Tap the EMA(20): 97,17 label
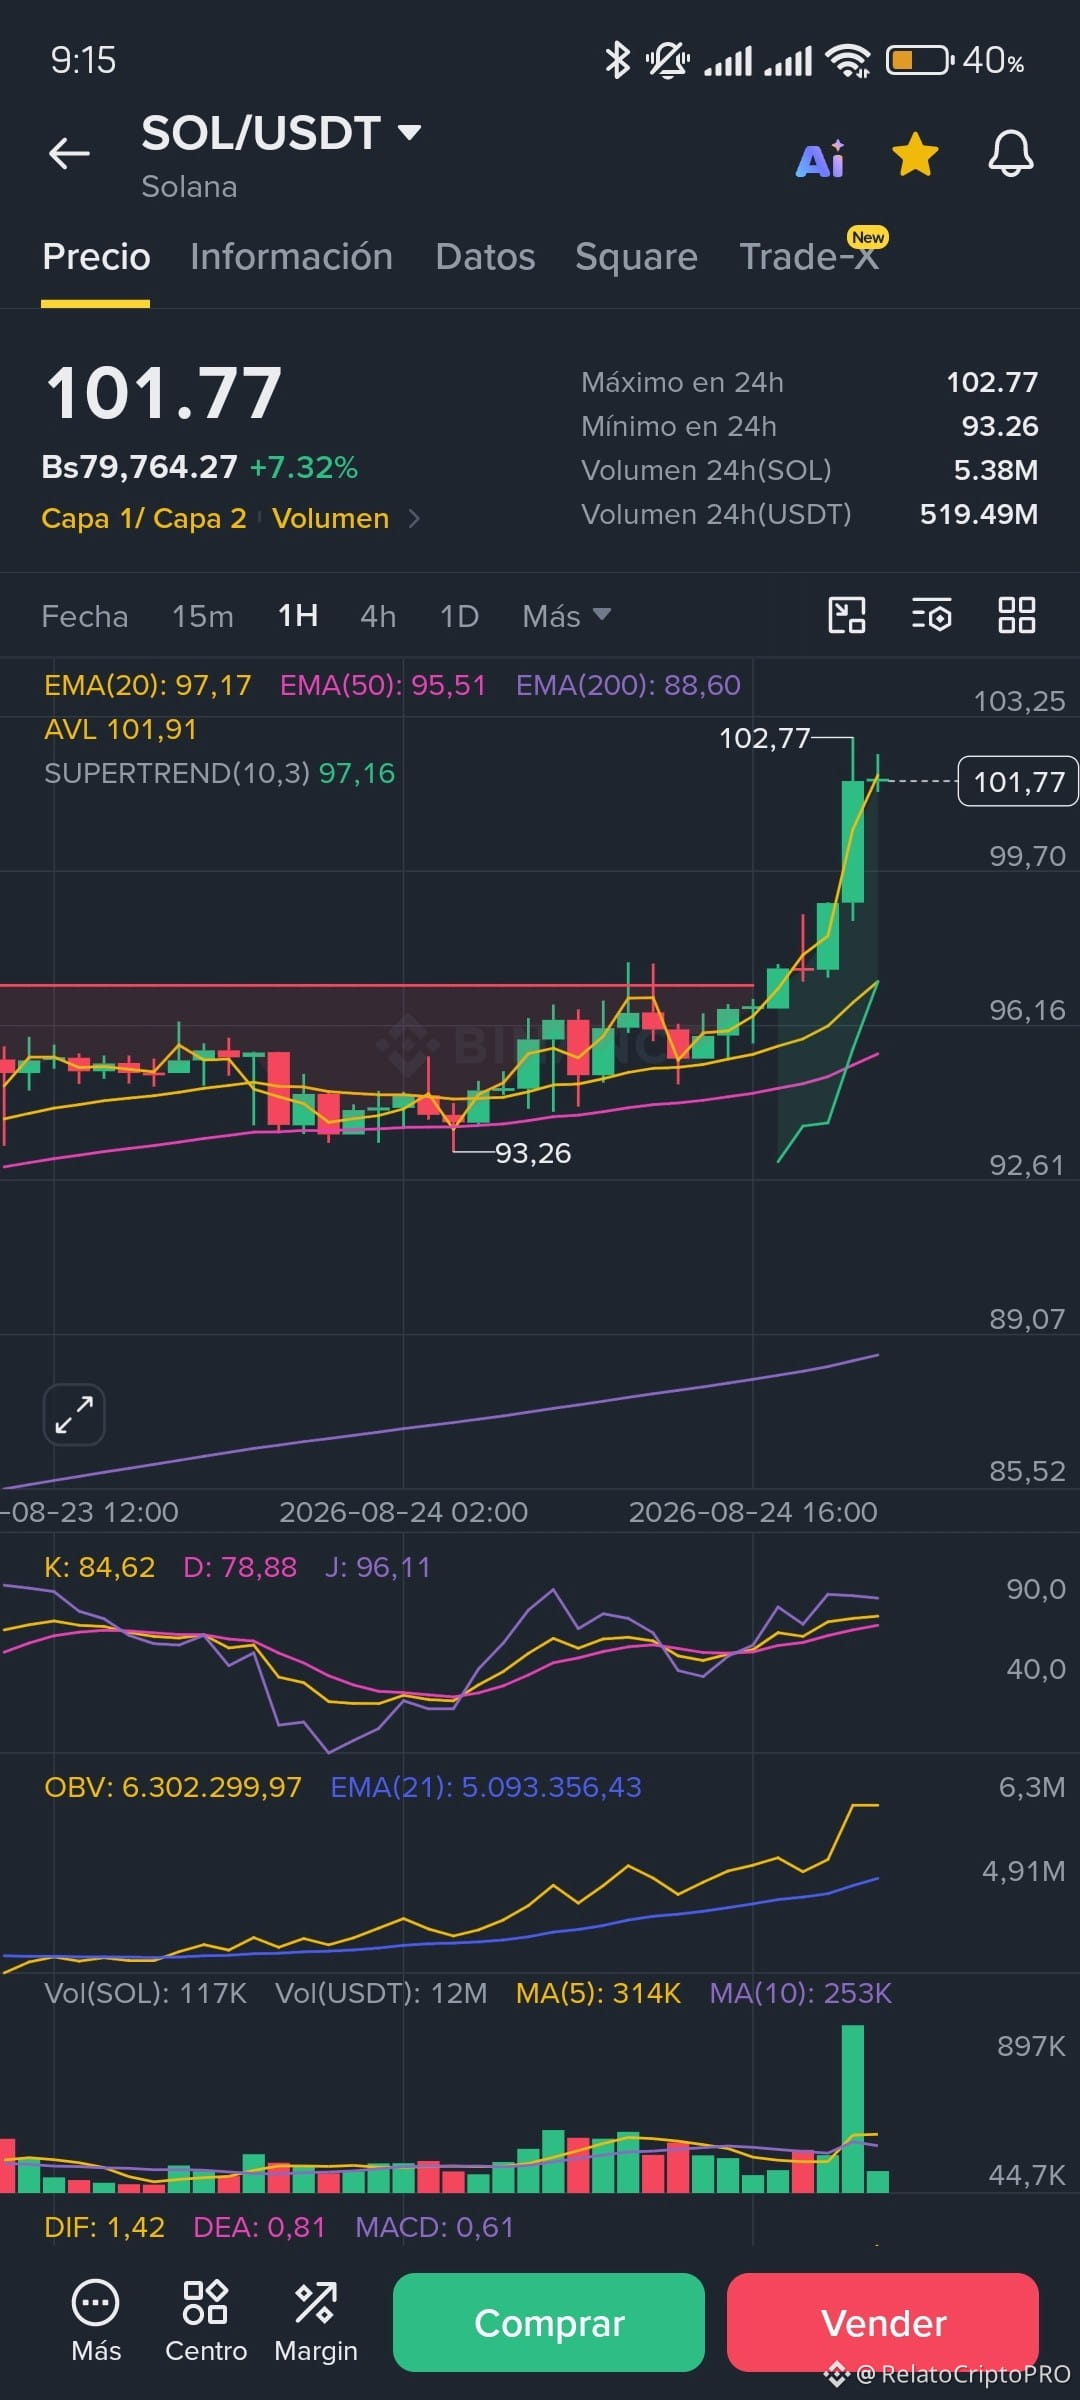 click(148, 685)
